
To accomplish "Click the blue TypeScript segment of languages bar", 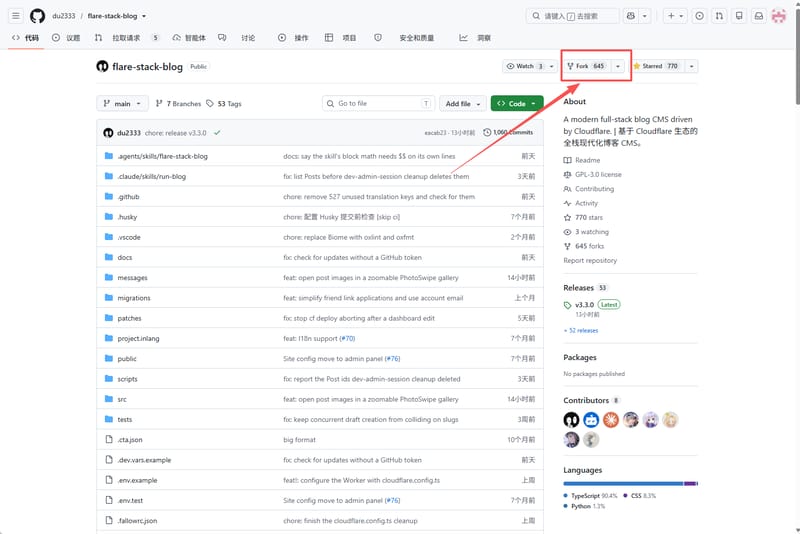I will [623, 483].
